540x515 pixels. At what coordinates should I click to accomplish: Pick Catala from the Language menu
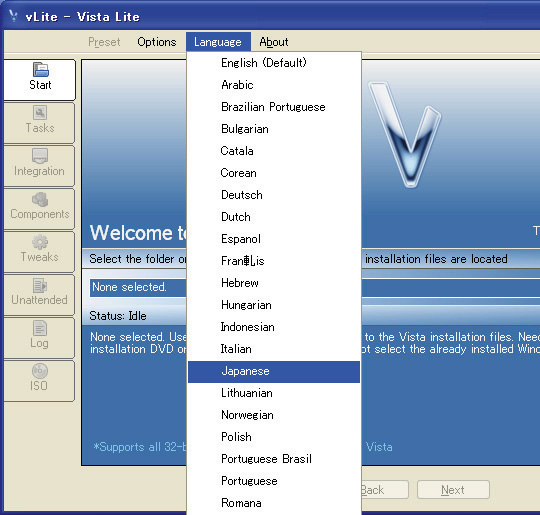[274, 151]
